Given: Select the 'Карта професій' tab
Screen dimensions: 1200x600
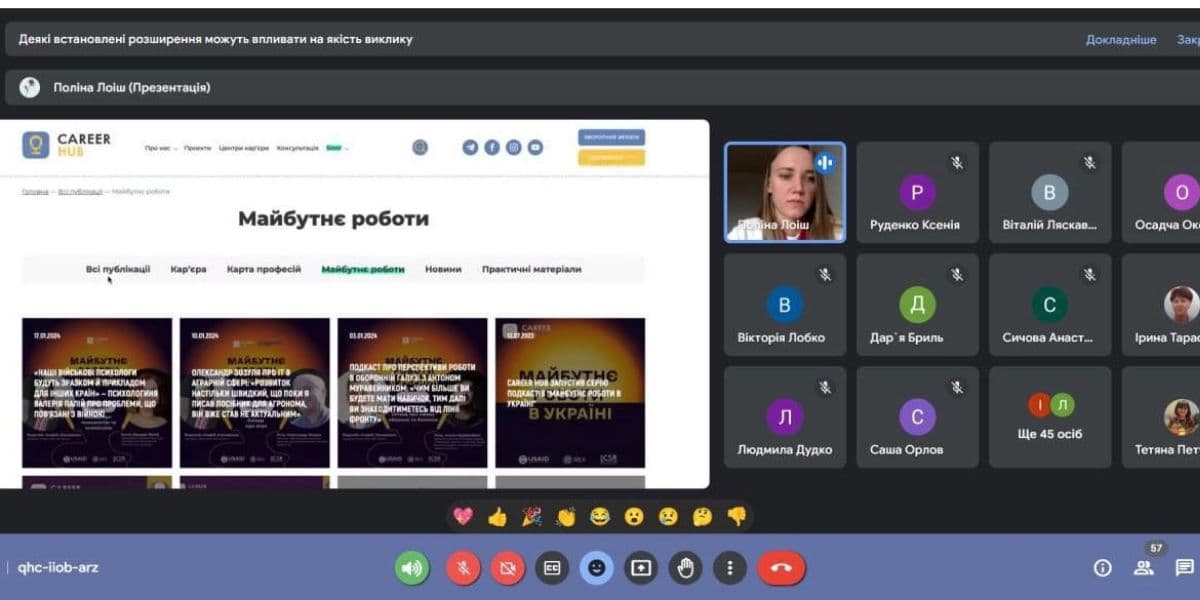Looking at the screenshot, I should (x=263, y=269).
